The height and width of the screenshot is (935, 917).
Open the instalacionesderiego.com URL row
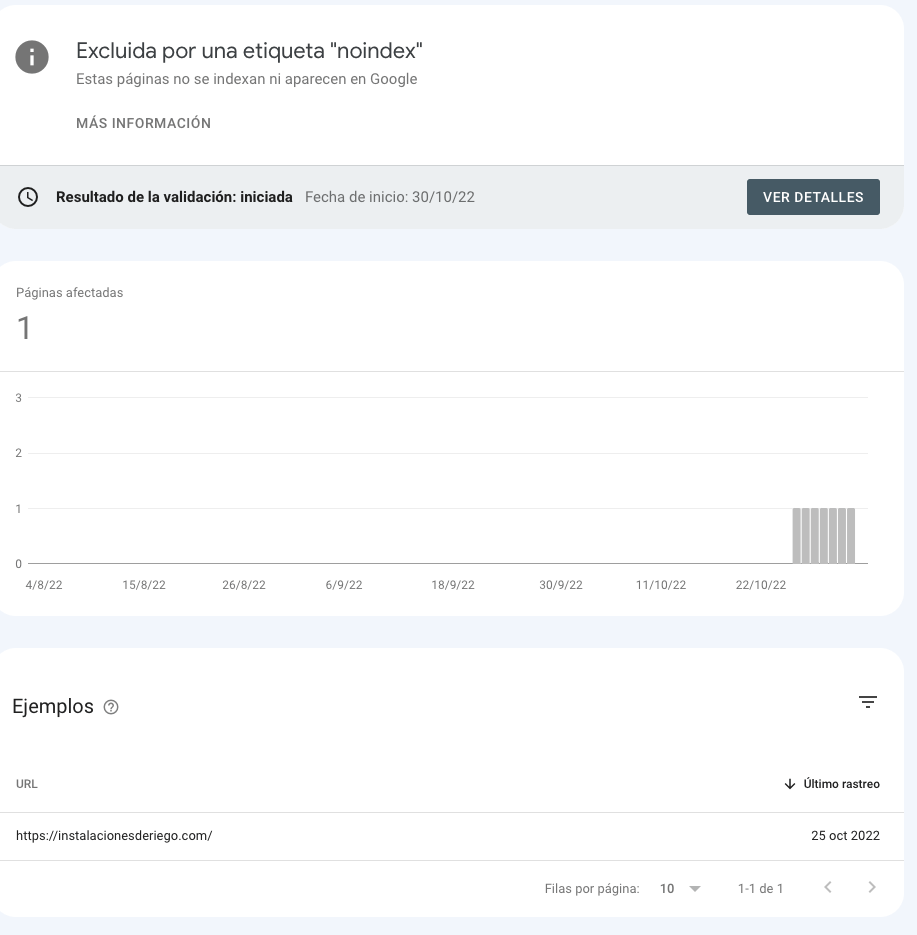pos(451,835)
